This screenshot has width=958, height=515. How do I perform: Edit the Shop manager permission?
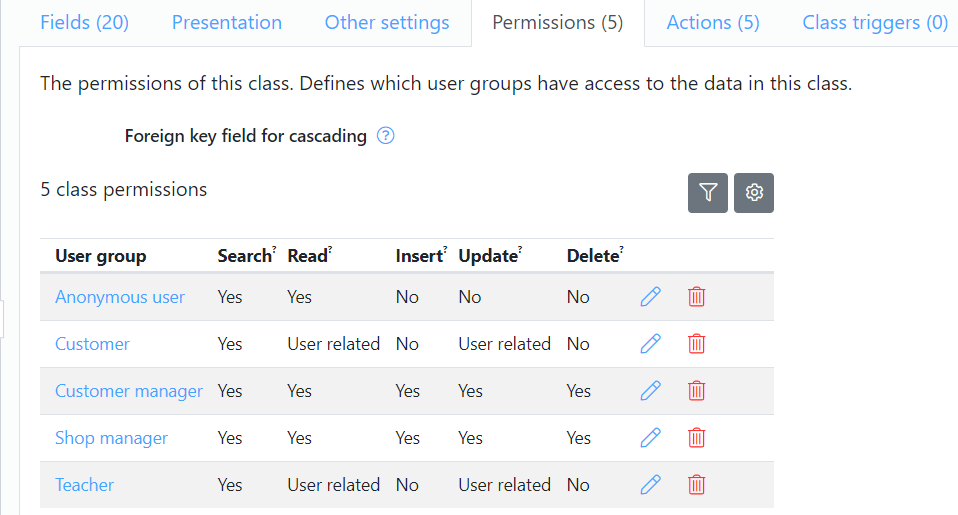651,438
